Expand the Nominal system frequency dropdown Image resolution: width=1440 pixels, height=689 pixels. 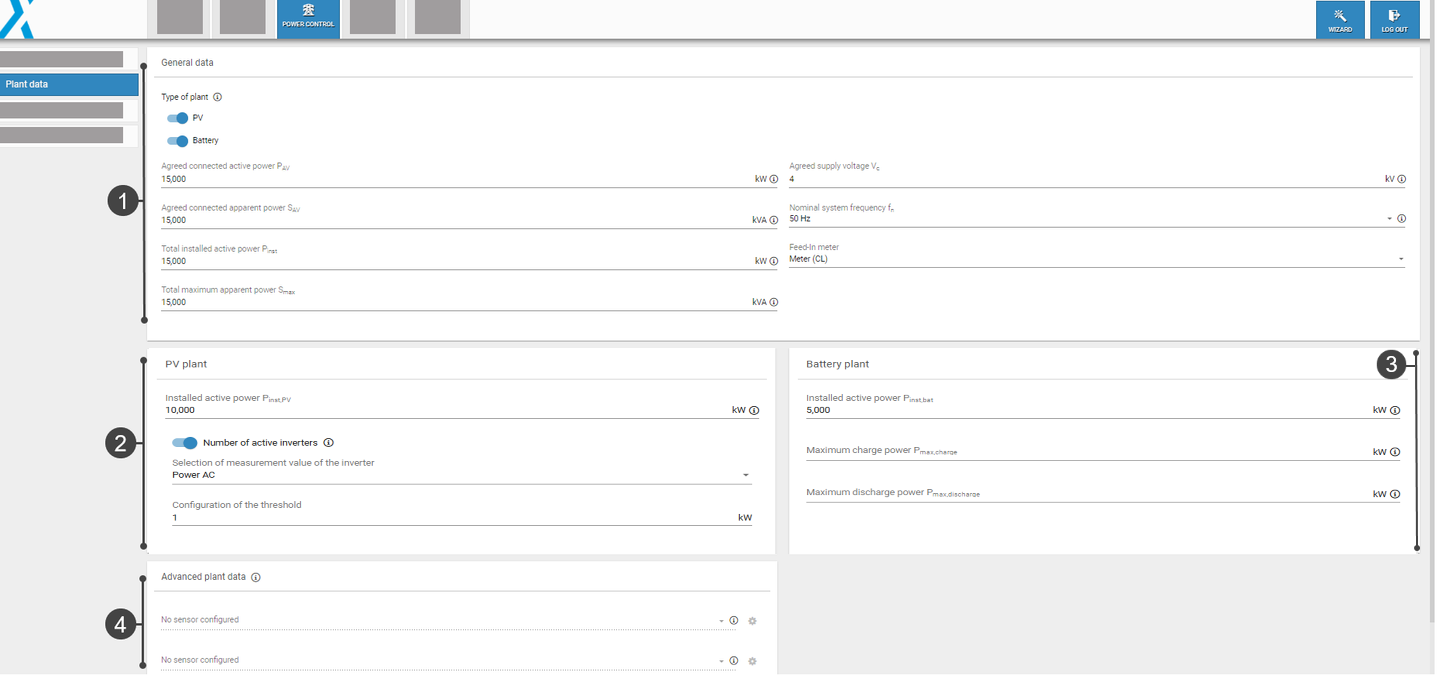(1388, 217)
